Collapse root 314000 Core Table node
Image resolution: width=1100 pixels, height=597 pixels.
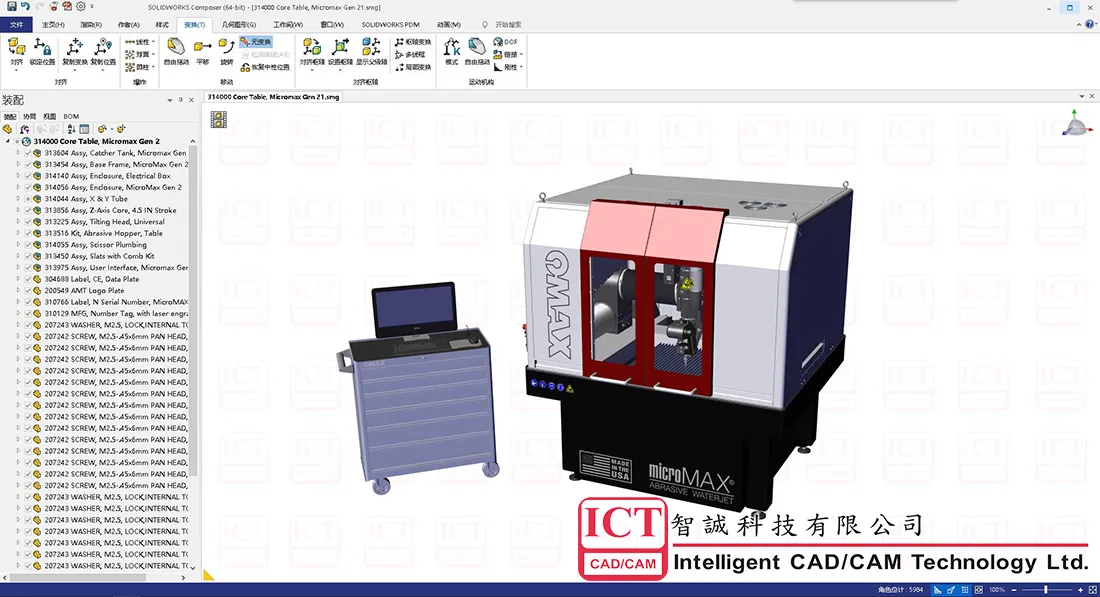(x=8, y=141)
